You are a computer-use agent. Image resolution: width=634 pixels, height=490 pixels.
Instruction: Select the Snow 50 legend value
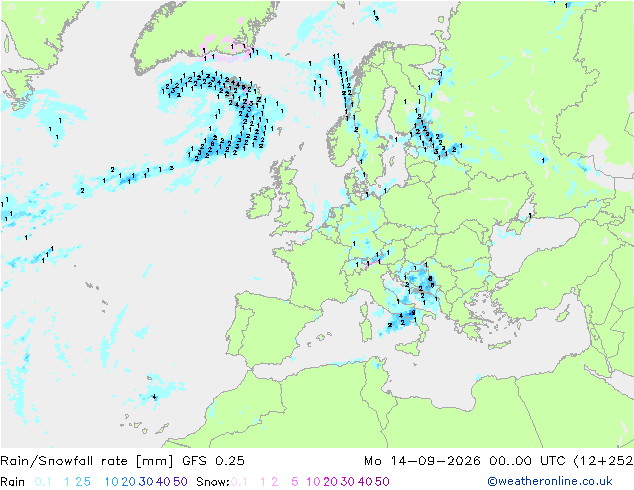point(382,482)
